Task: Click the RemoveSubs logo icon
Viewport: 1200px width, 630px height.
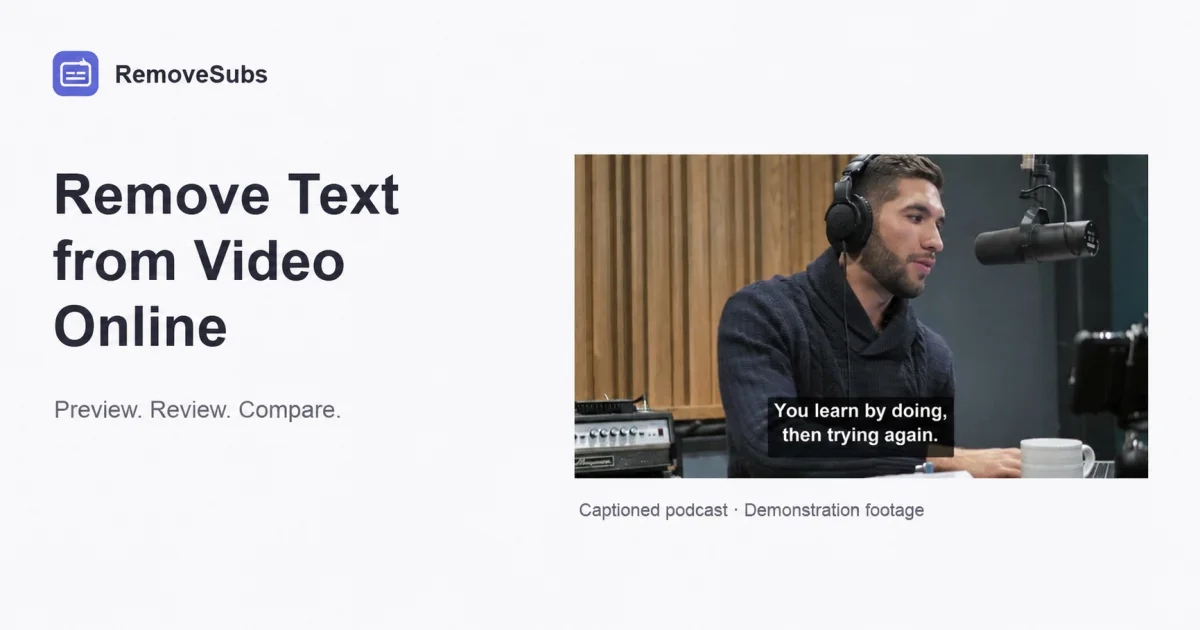Action: (75, 74)
